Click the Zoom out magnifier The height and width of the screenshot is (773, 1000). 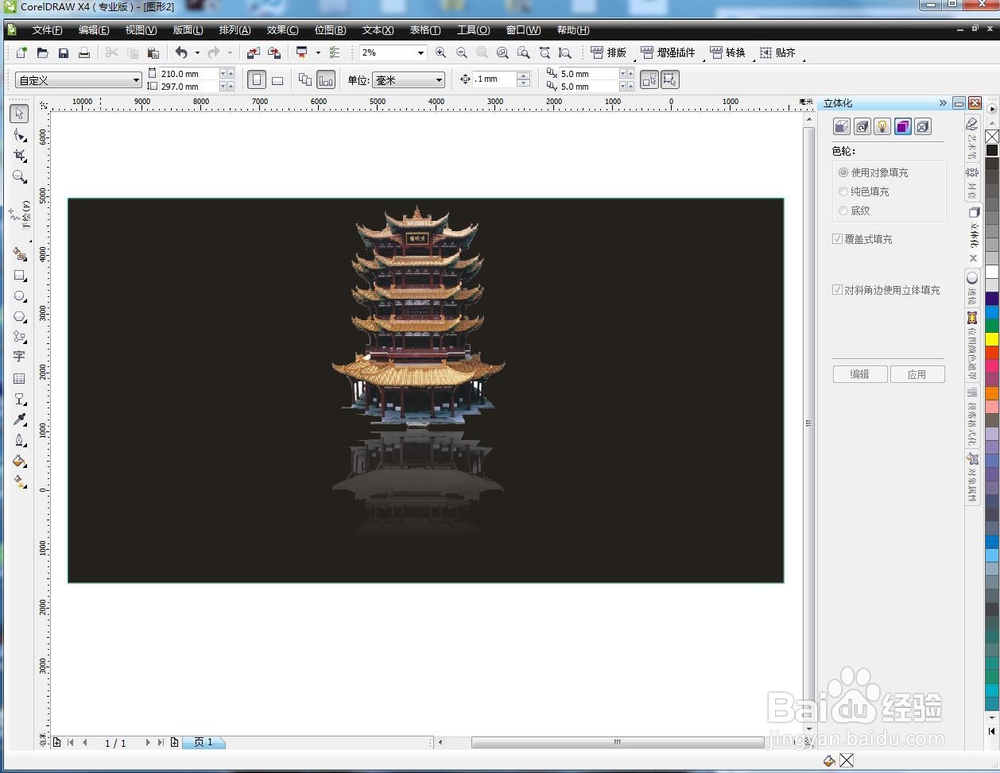[462, 52]
